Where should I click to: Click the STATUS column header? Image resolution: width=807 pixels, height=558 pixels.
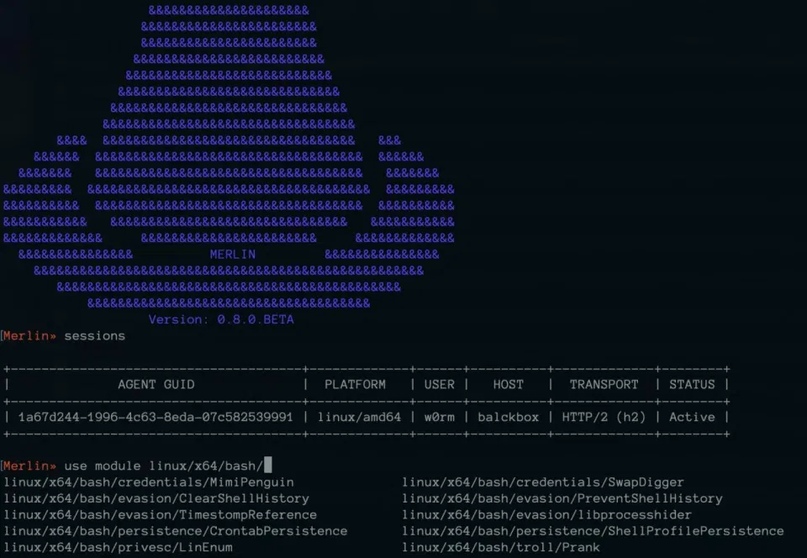pos(692,385)
